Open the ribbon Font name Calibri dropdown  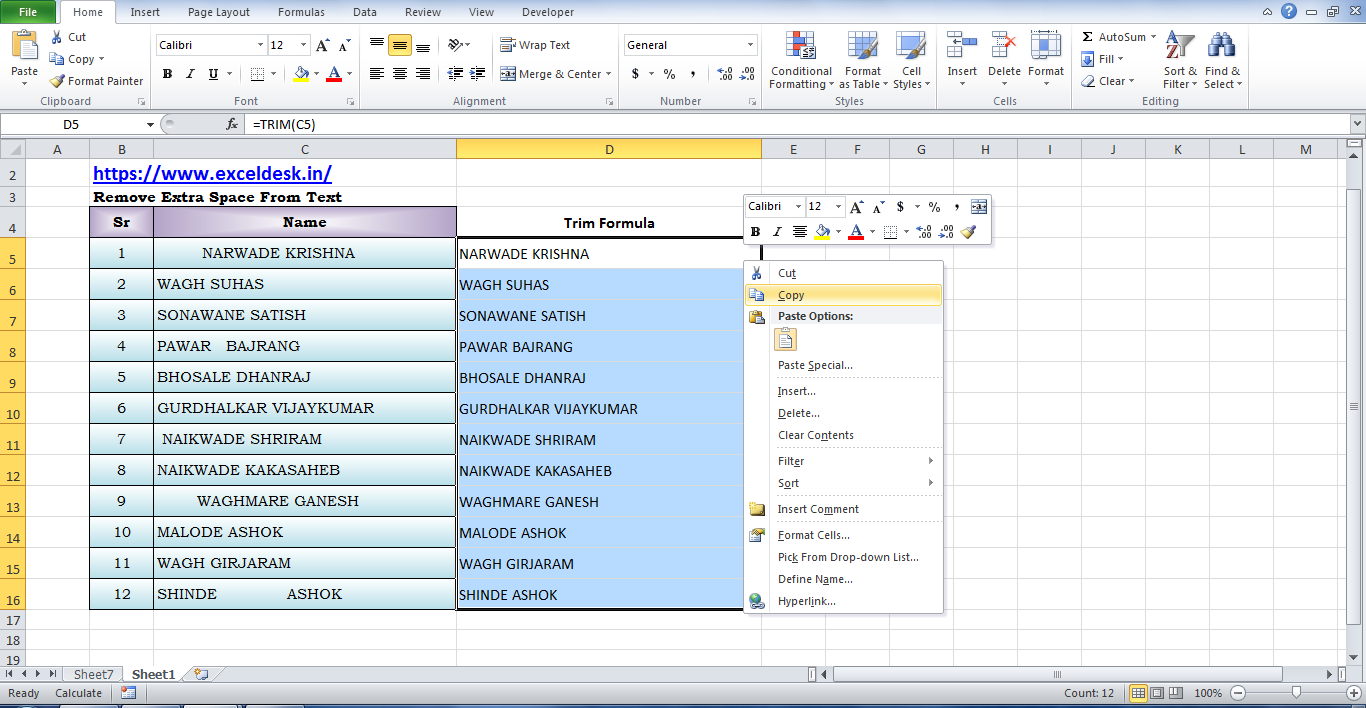[260, 45]
